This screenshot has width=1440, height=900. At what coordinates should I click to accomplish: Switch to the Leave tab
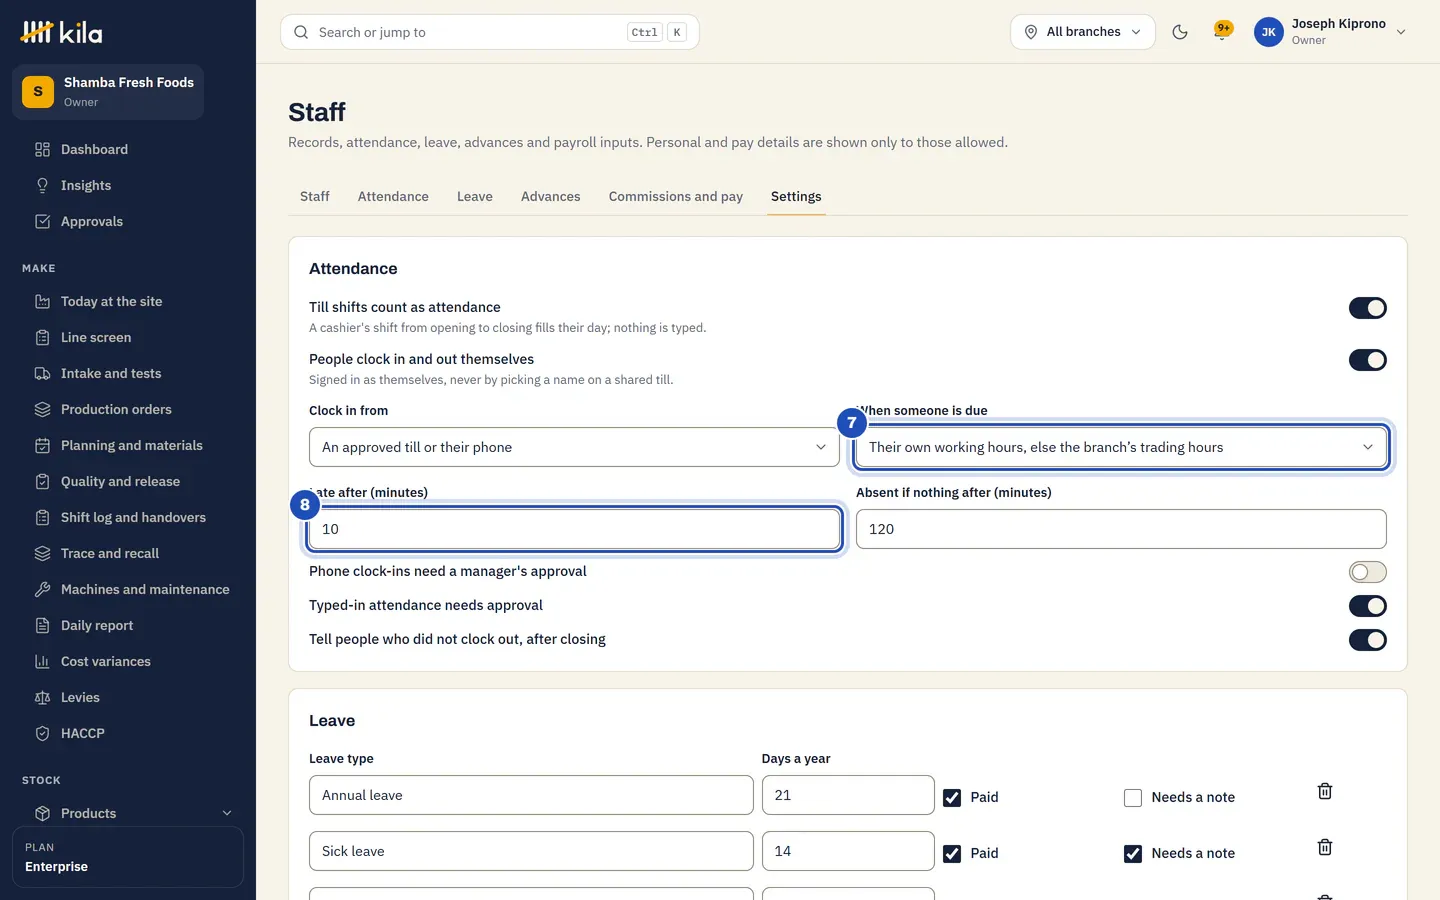[x=475, y=197]
